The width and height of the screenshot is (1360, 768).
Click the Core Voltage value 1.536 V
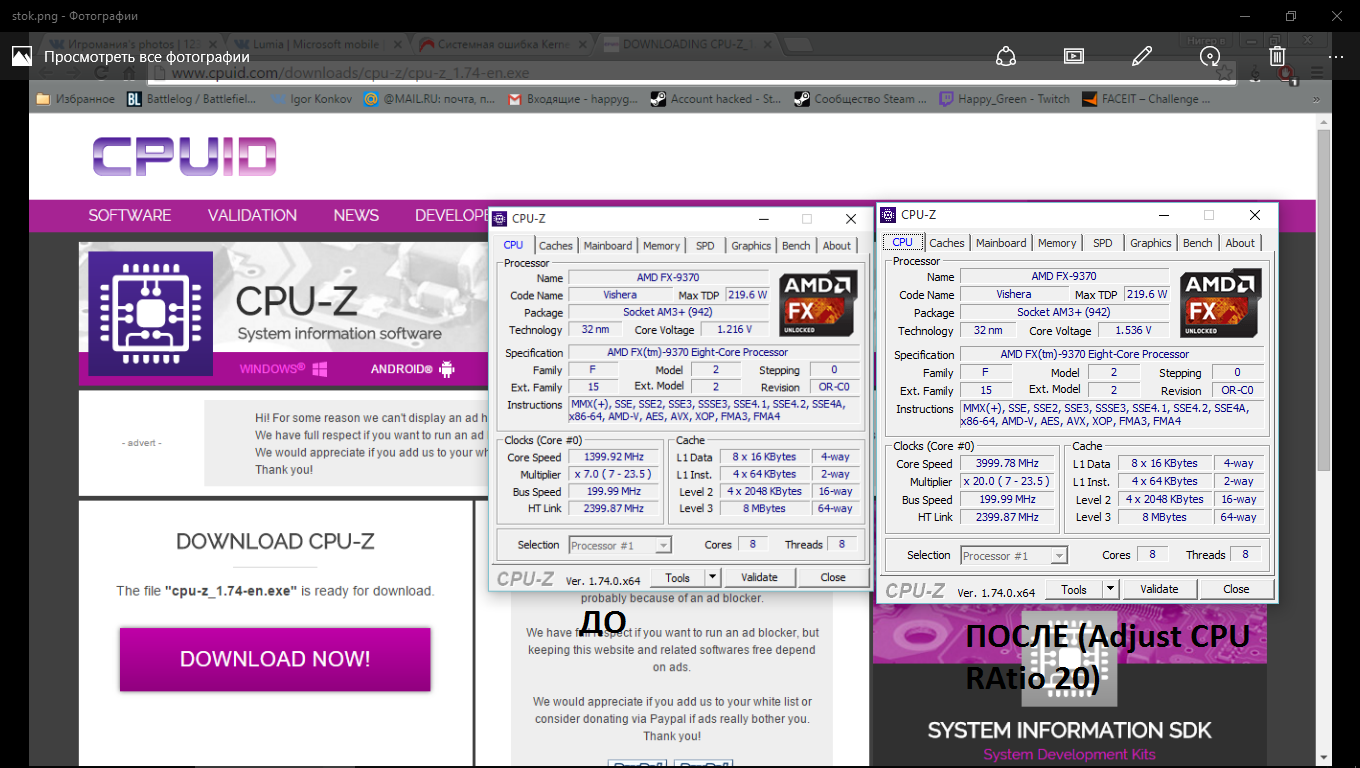tap(1133, 330)
